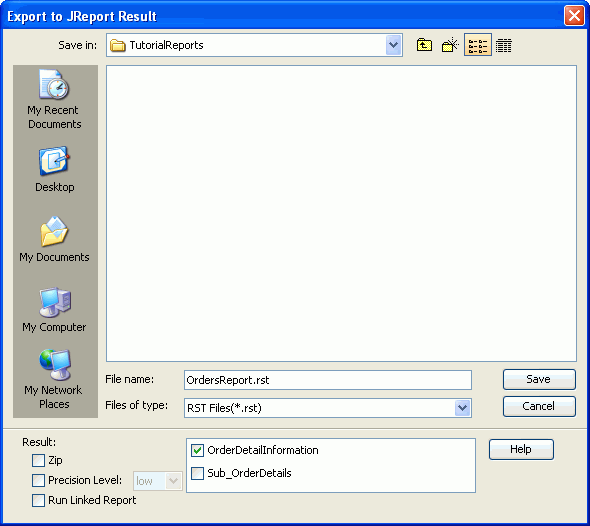Expand the Save in folder dropdown
Viewport: 590px width, 526px height.
pos(394,45)
